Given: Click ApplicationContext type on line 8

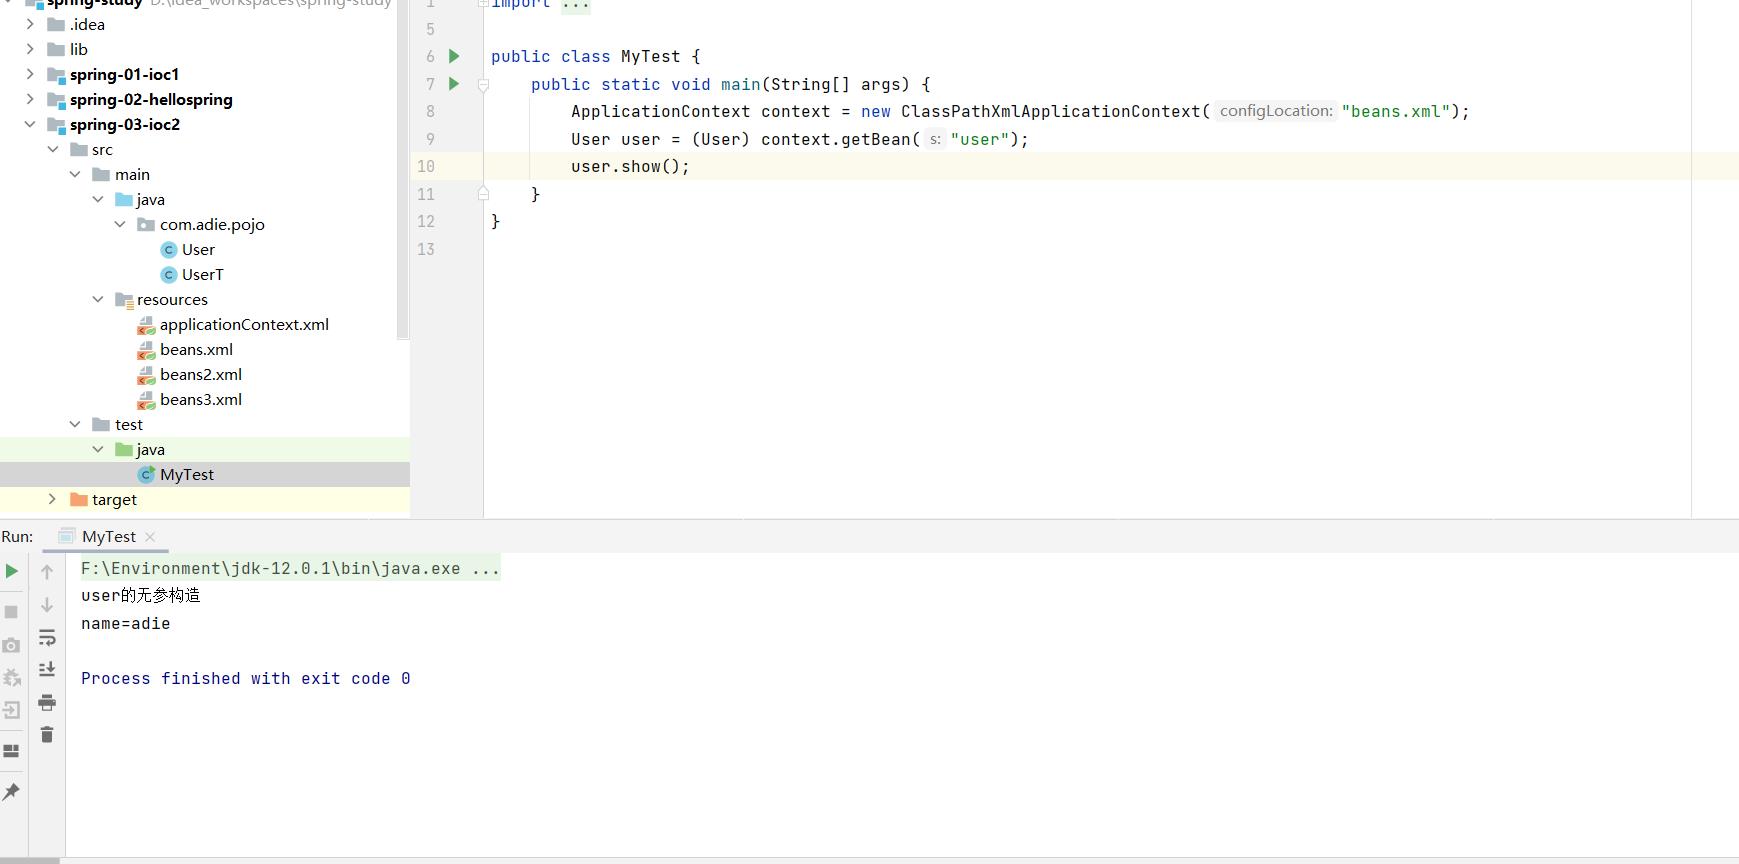Looking at the screenshot, I should (660, 111).
